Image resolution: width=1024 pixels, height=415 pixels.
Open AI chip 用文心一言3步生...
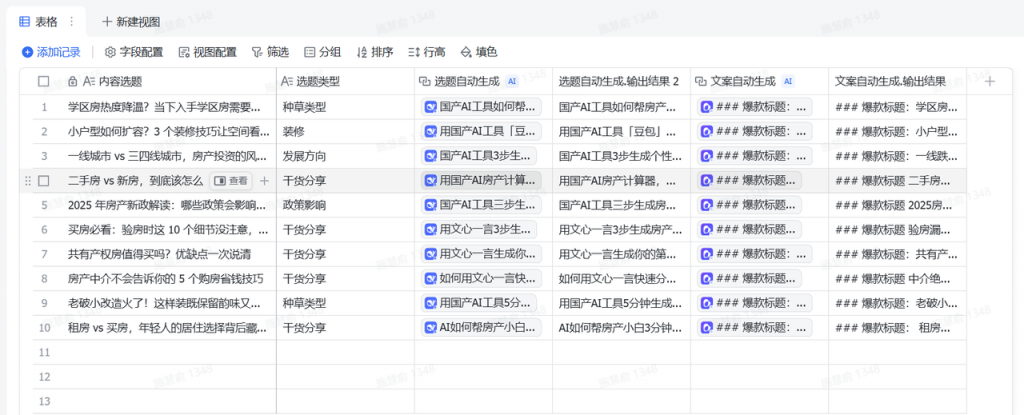[481, 229]
